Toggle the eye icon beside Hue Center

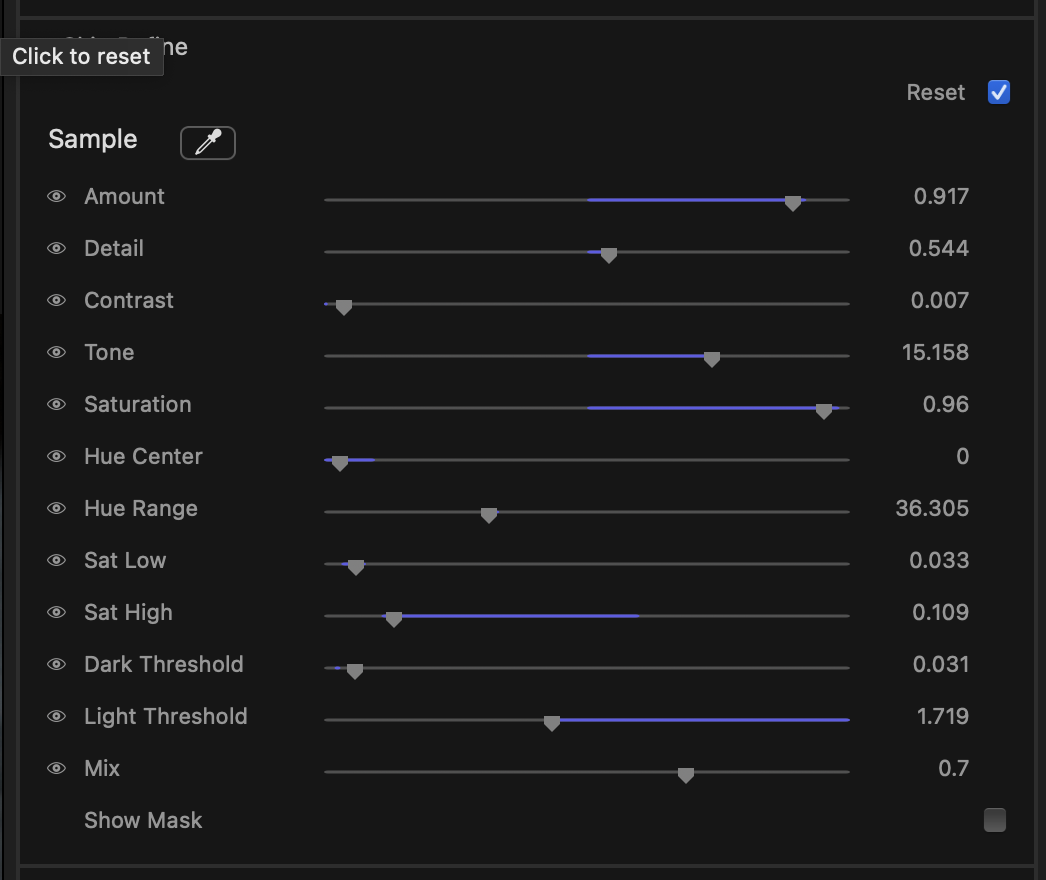[x=57, y=456]
